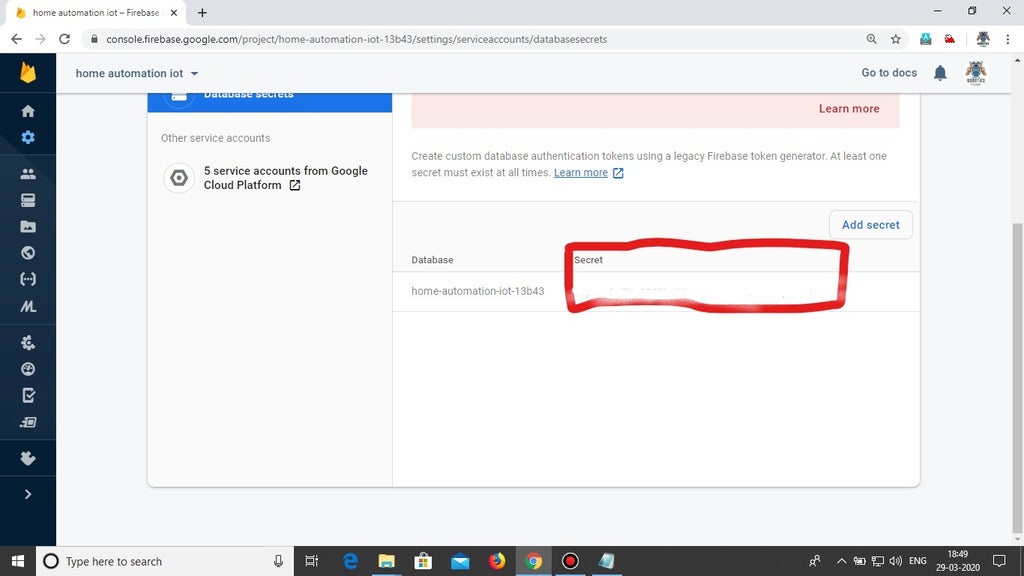
Task: Open Extensions icon in sidebar
Action: tap(27, 458)
